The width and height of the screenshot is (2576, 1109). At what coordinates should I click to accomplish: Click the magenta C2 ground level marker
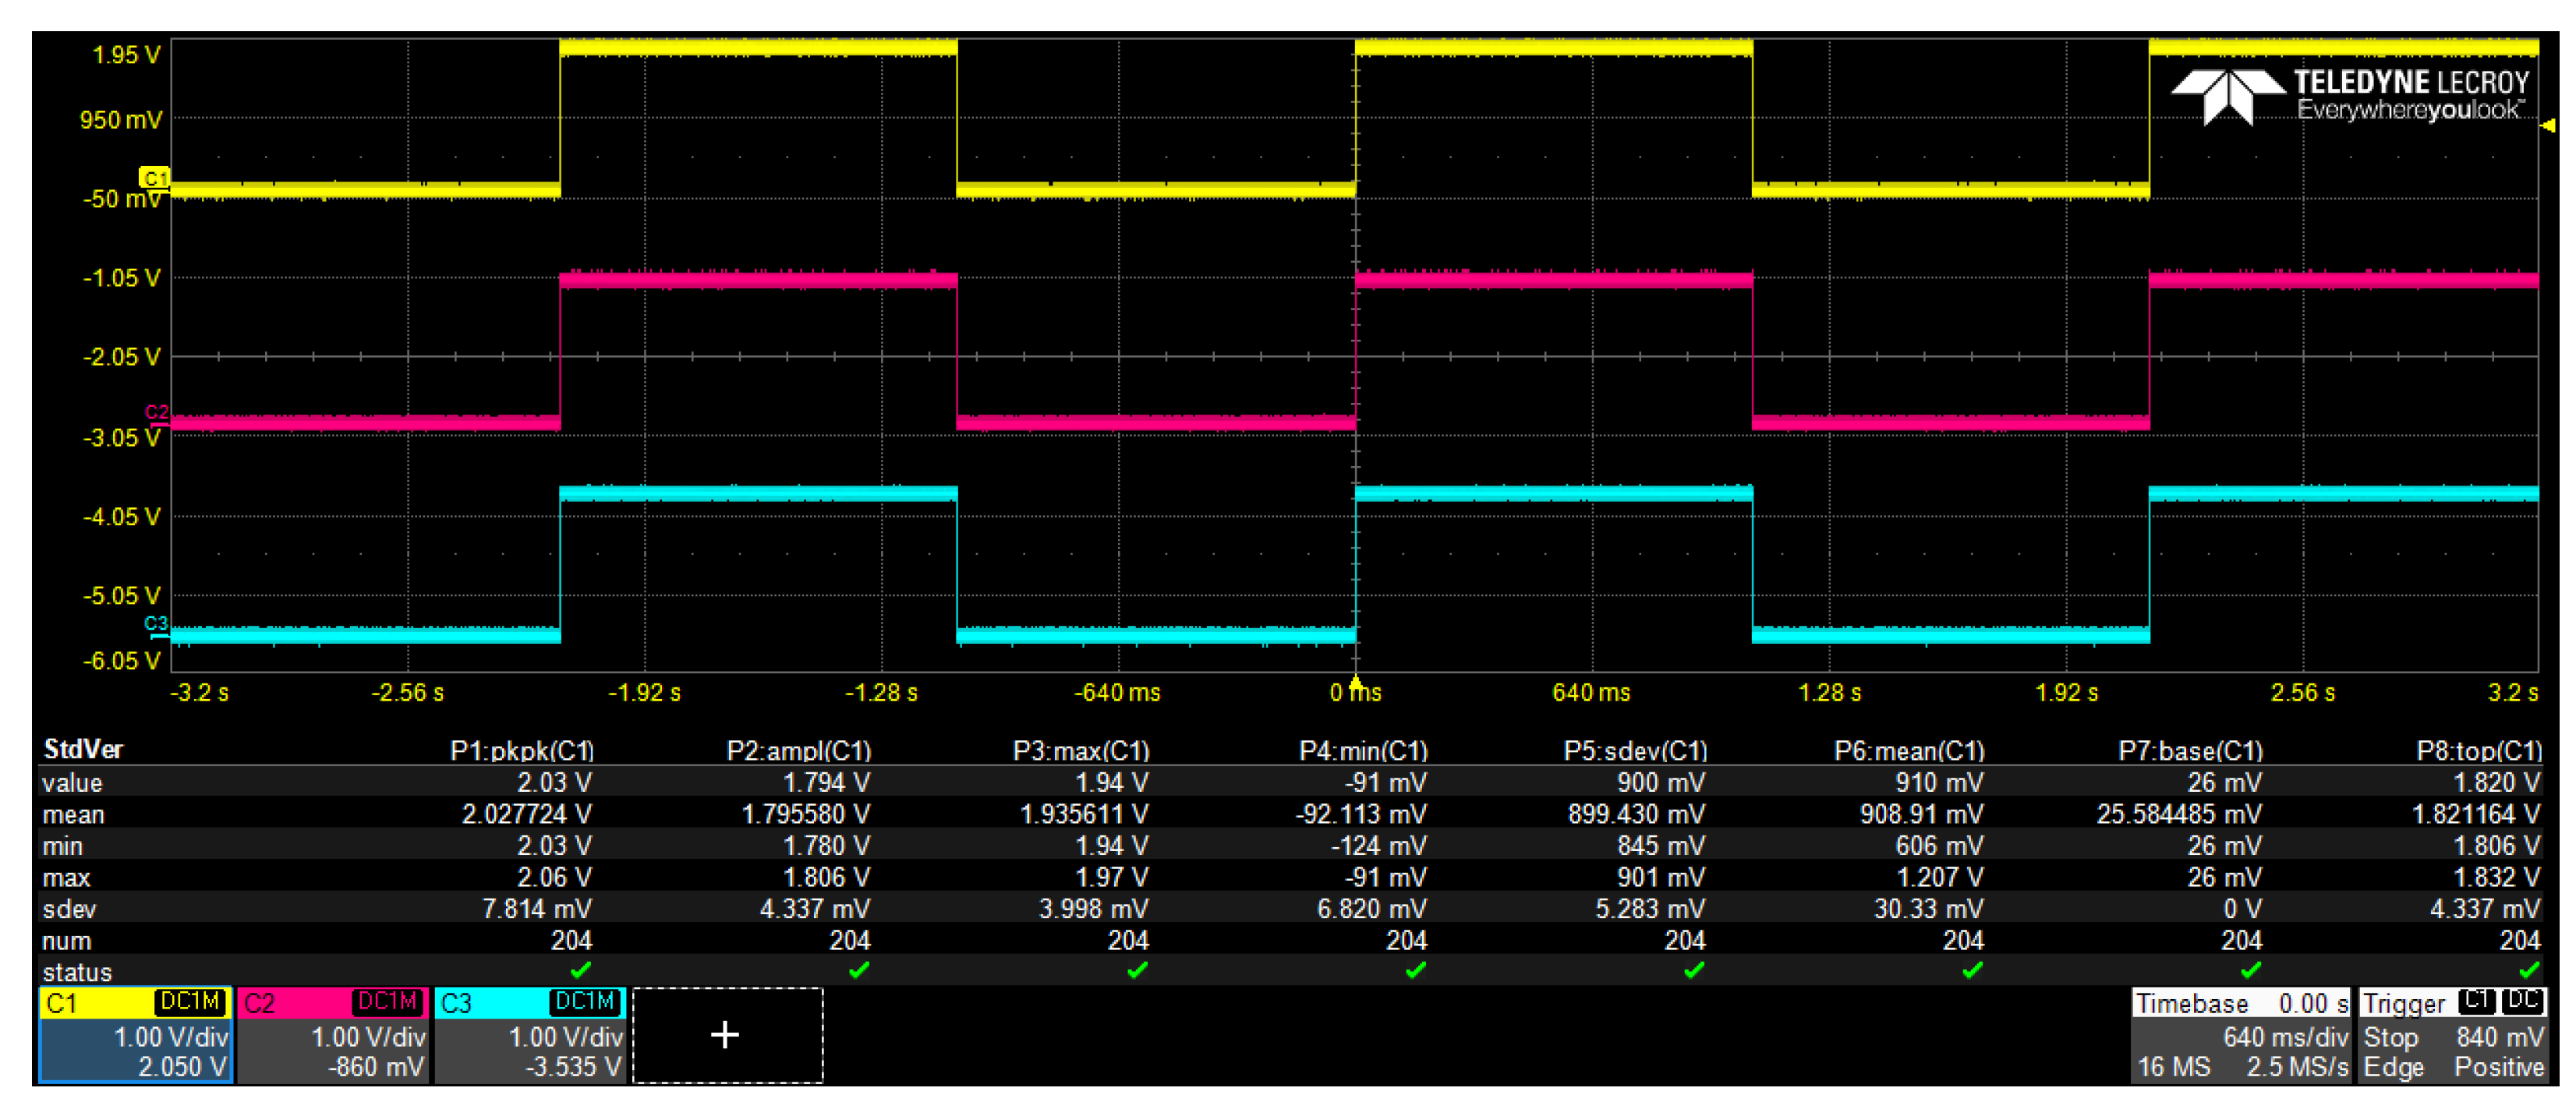click(156, 413)
